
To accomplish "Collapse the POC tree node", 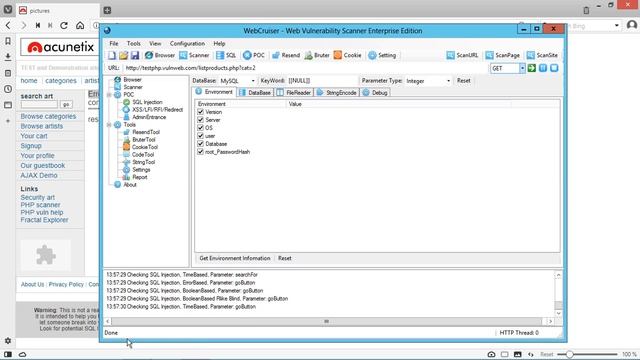I will tap(109, 95).
